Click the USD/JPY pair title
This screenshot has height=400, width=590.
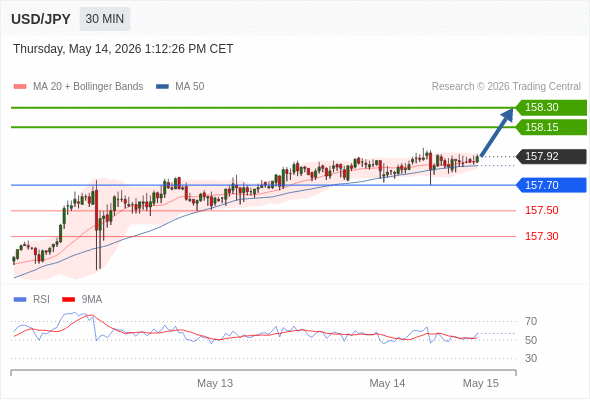click(x=41, y=19)
